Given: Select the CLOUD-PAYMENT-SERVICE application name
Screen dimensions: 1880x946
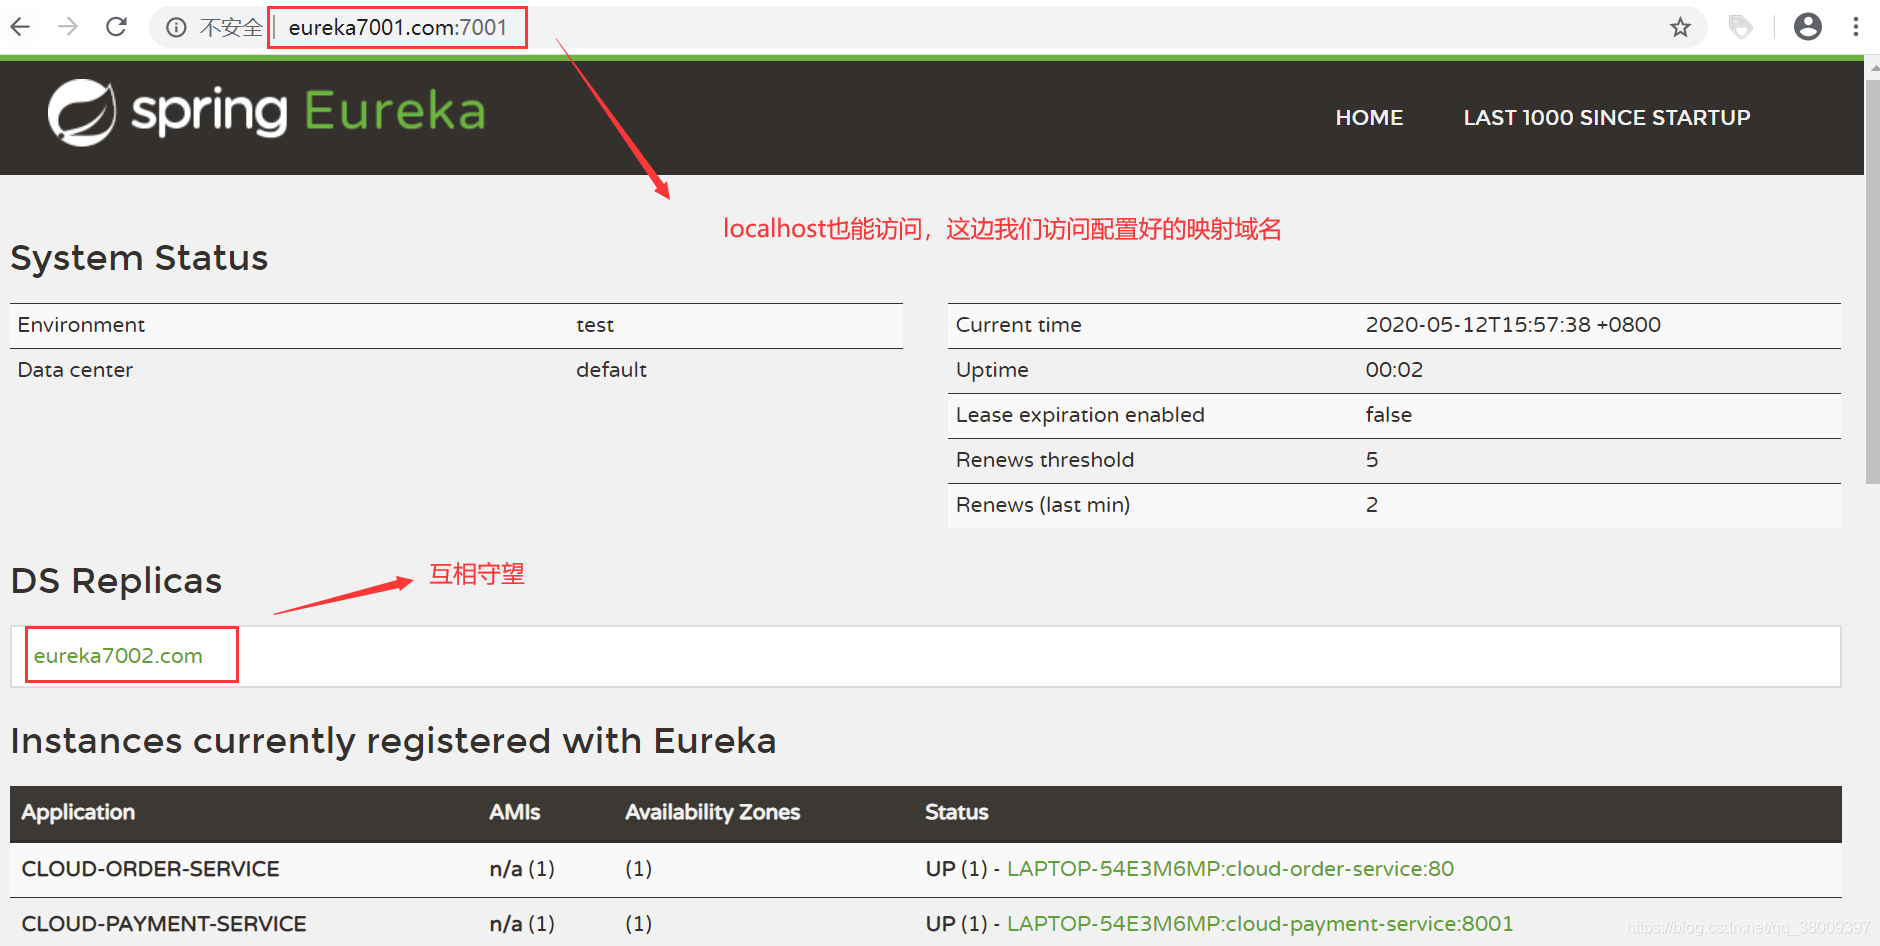Looking at the screenshot, I should coord(164,924).
